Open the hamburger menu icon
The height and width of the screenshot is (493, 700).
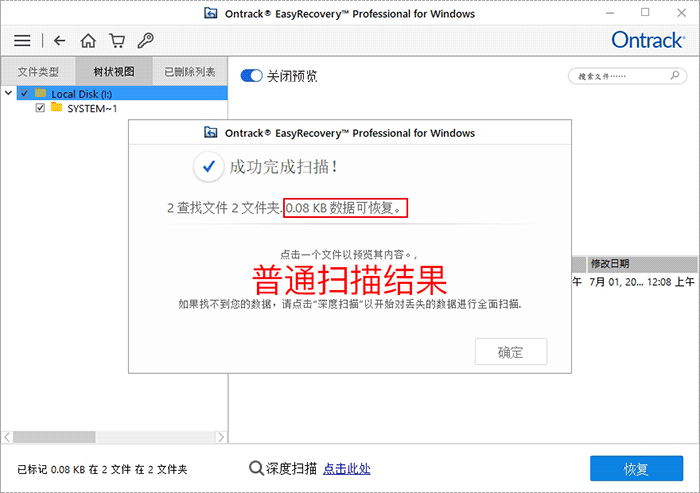[x=22, y=41]
